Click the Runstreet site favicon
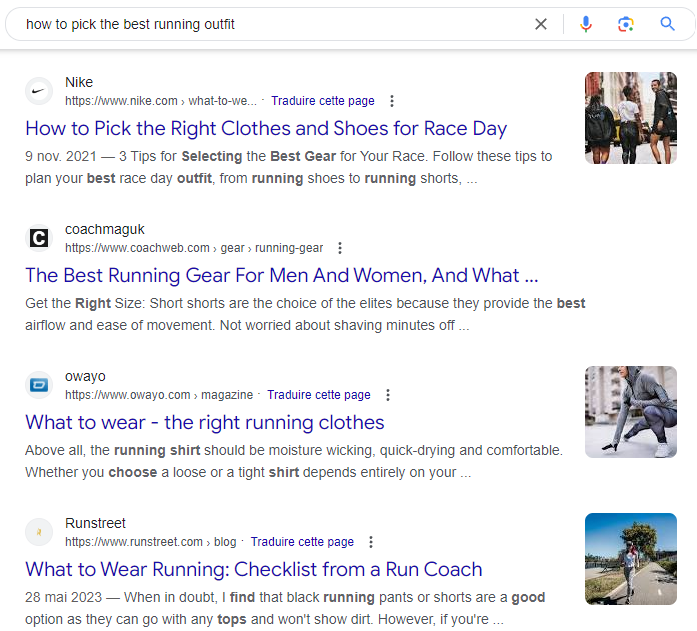 39,532
